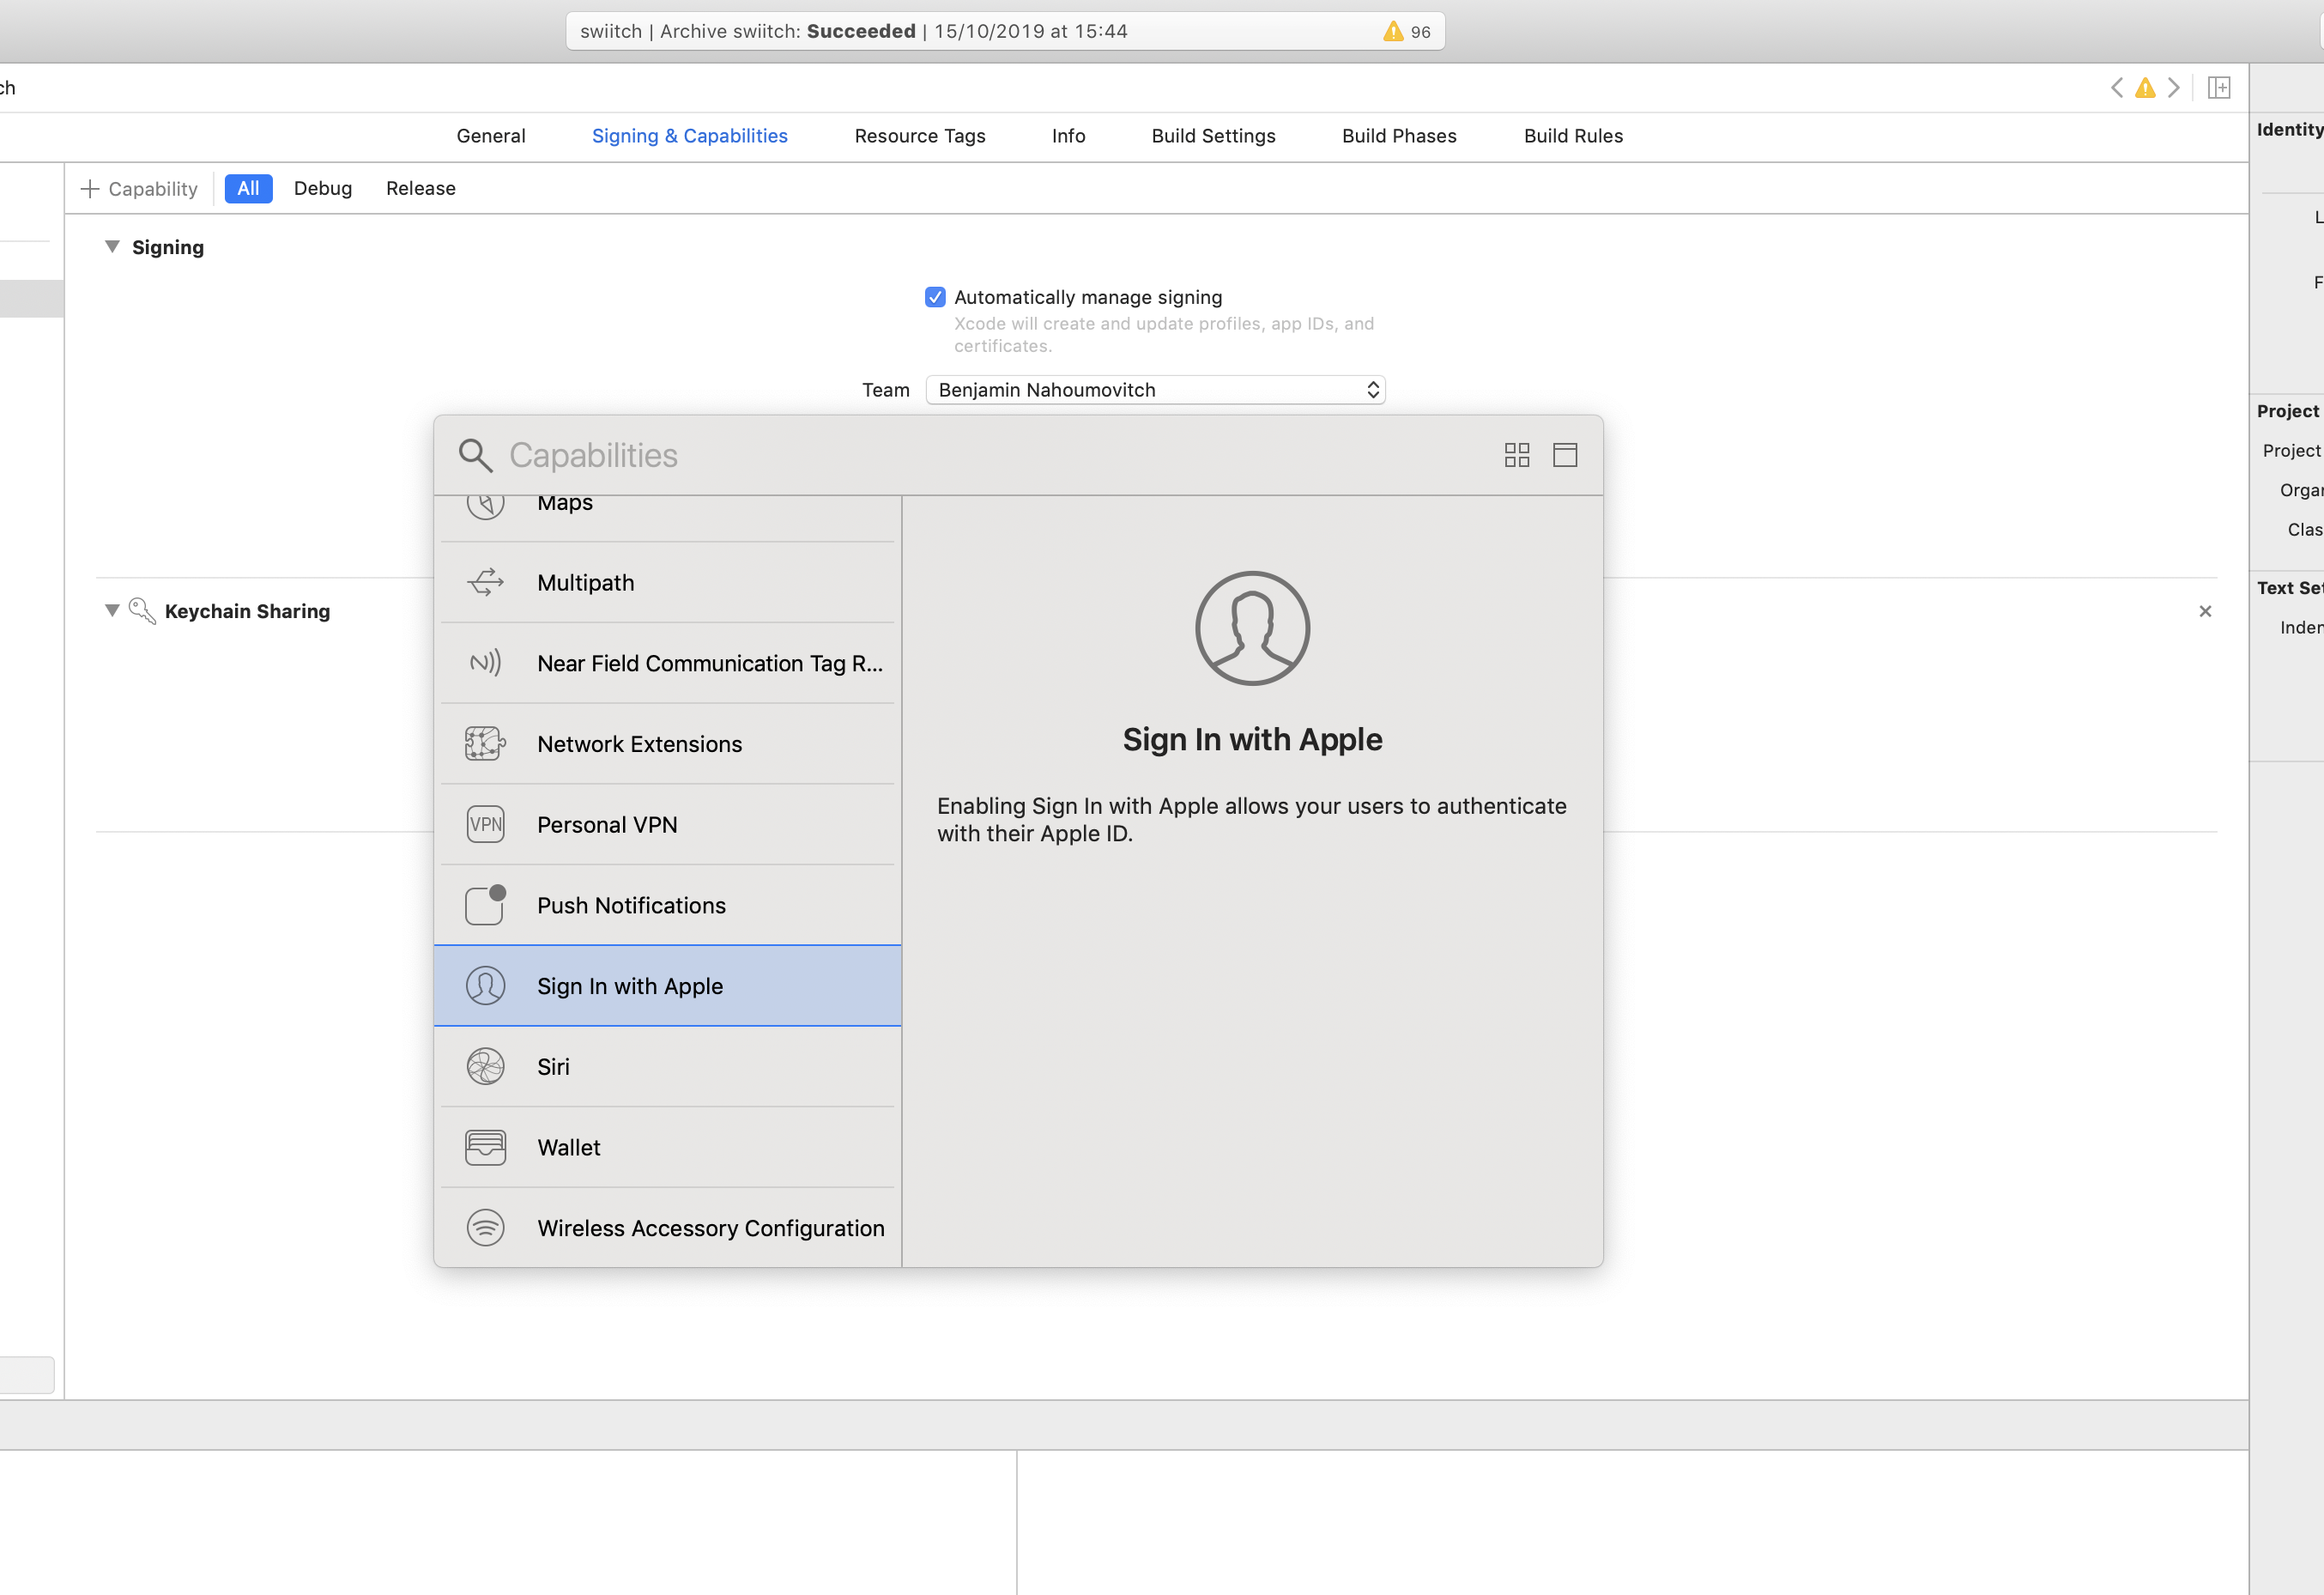Screen dimensions: 2324x1595
Task: Click the Wallet capability icon
Action: click(x=485, y=1147)
